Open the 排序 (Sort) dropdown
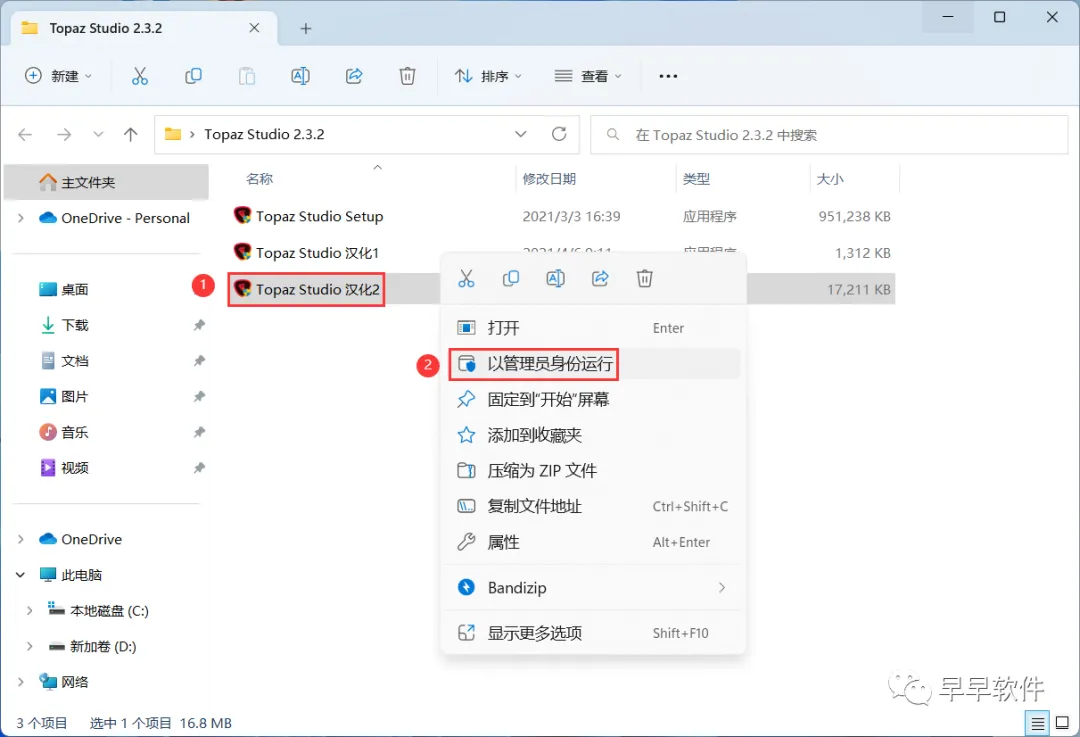1080x737 pixels. pos(488,76)
